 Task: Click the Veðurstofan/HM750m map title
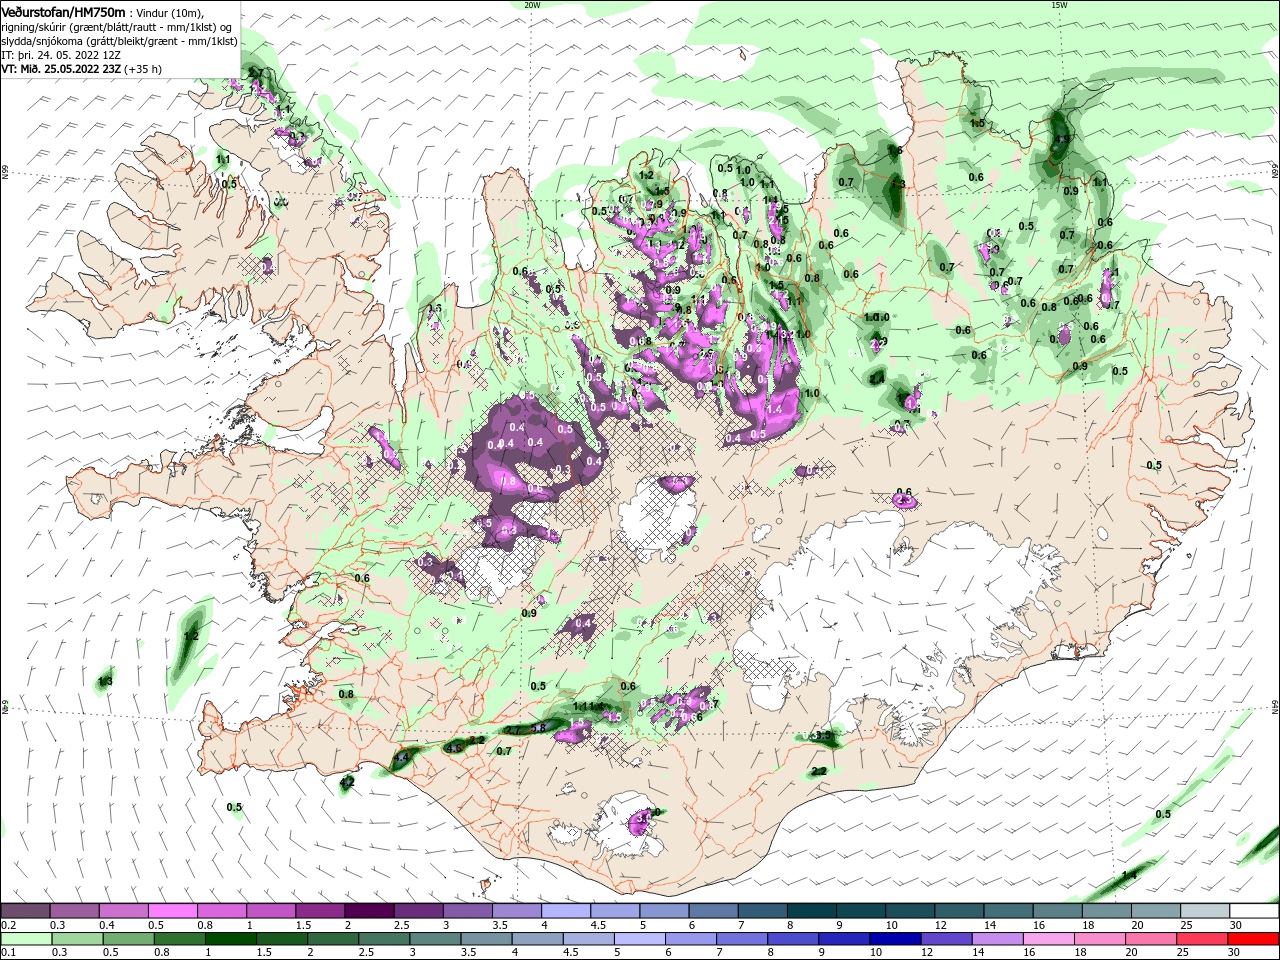pos(63,12)
